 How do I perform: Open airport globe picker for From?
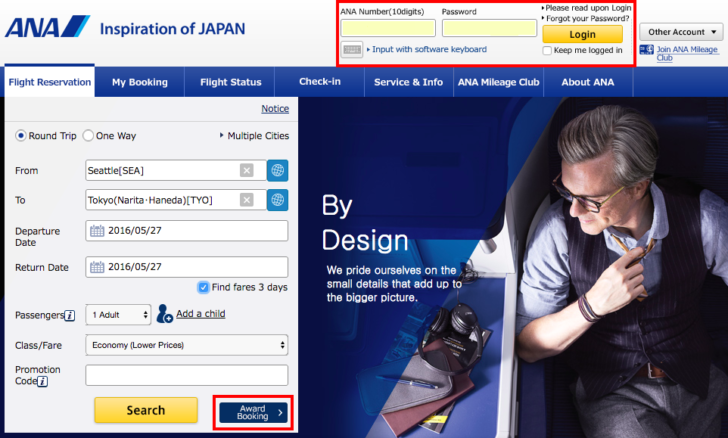click(278, 170)
